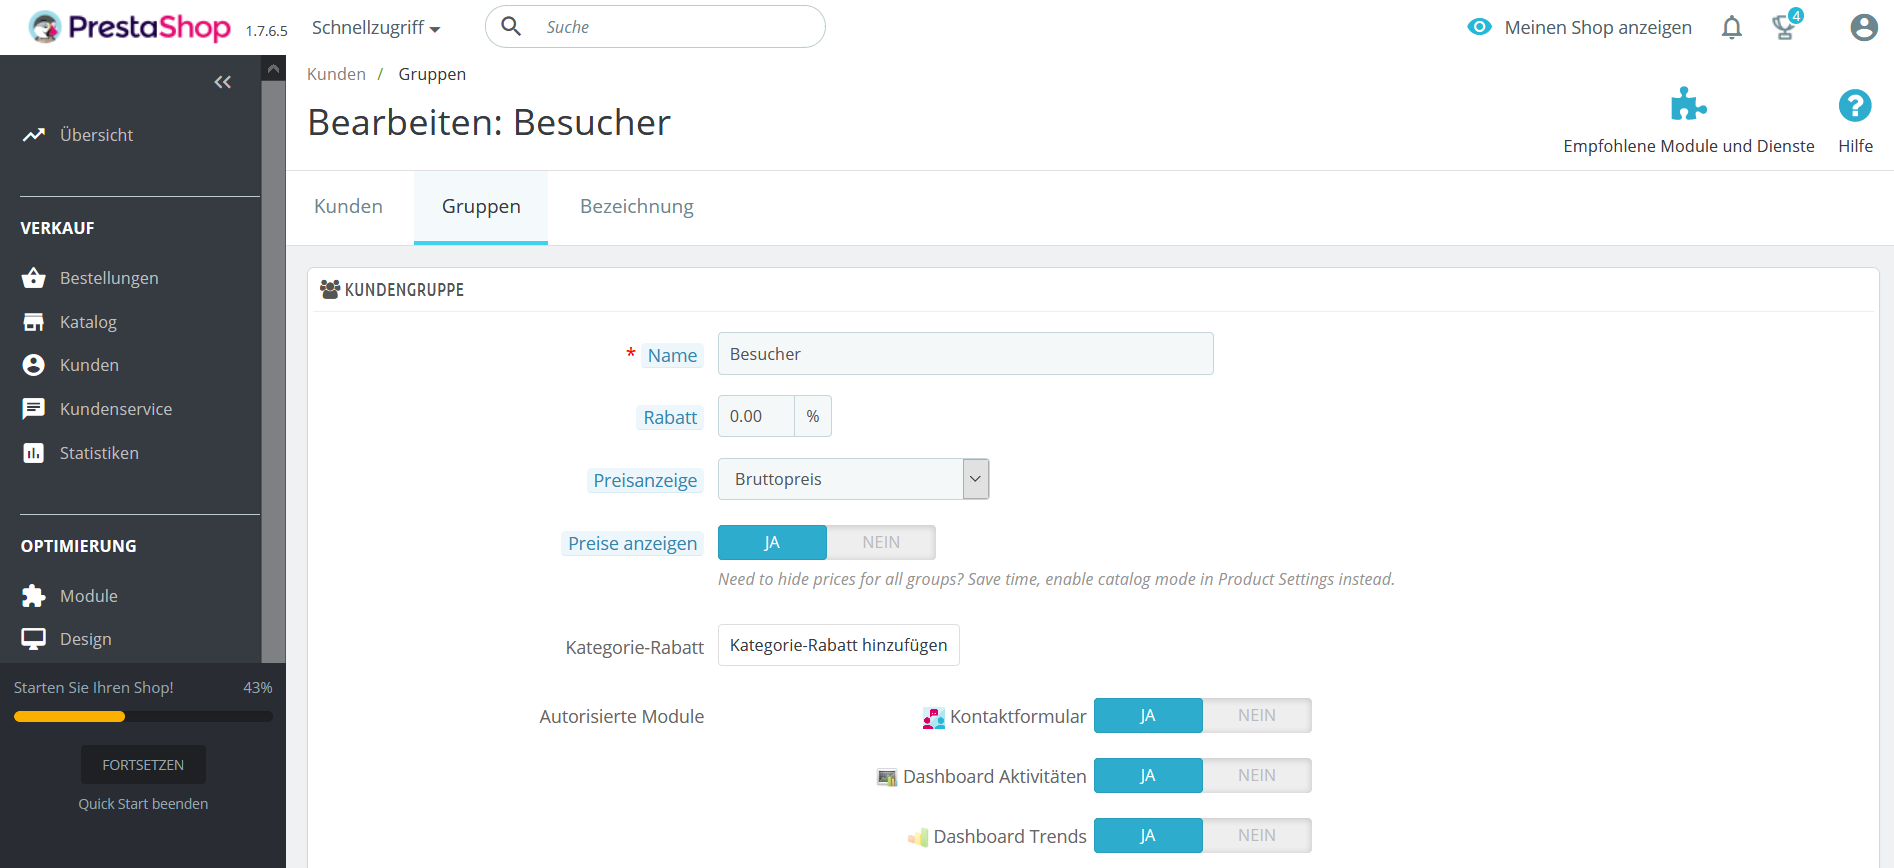Disable Kontaktformular module with NEIN
The height and width of the screenshot is (868, 1894).
(x=1257, y=715)
